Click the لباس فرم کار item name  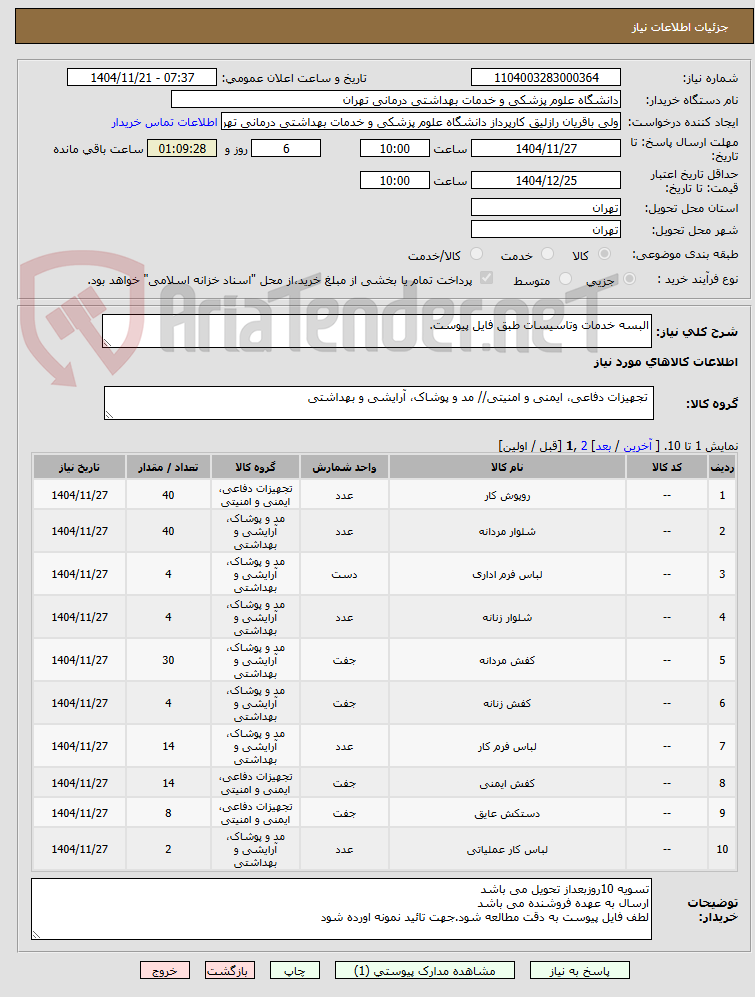(507, 746)
